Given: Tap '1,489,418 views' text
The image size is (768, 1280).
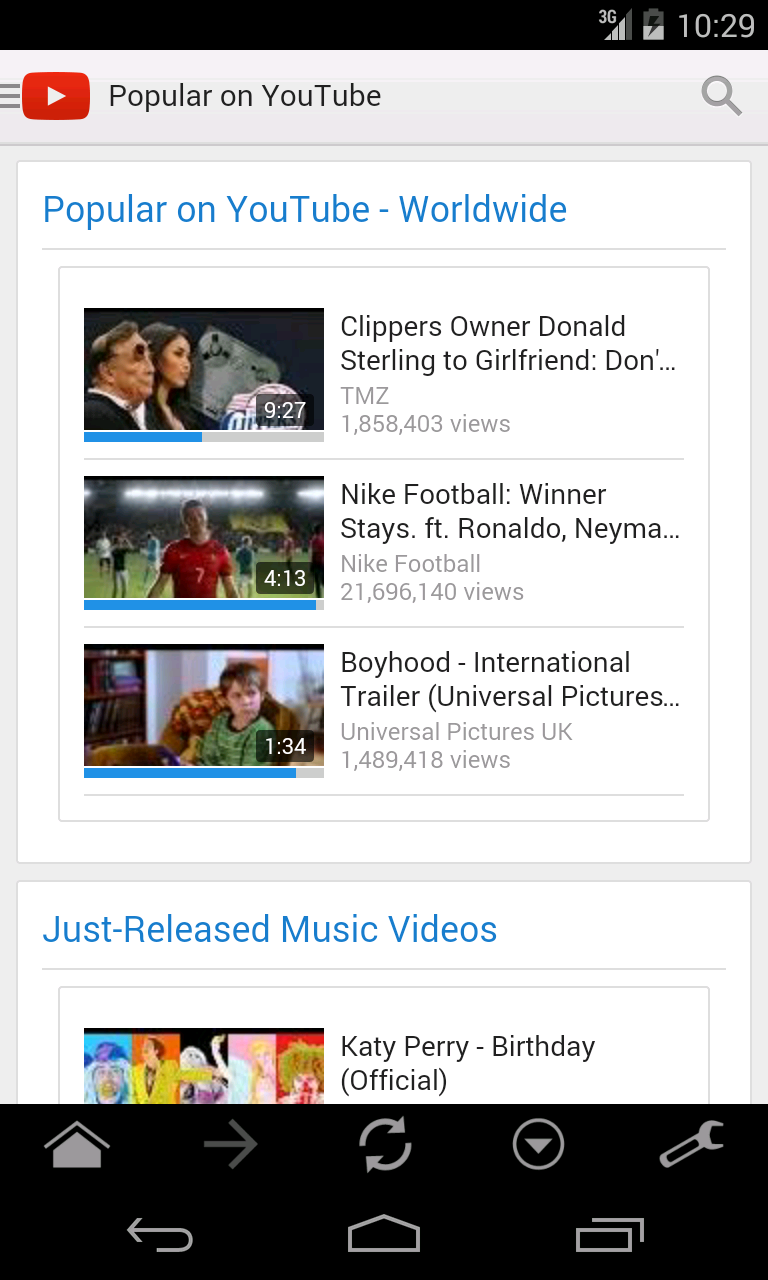Looking at the screenshot, I should pos(426,760).
